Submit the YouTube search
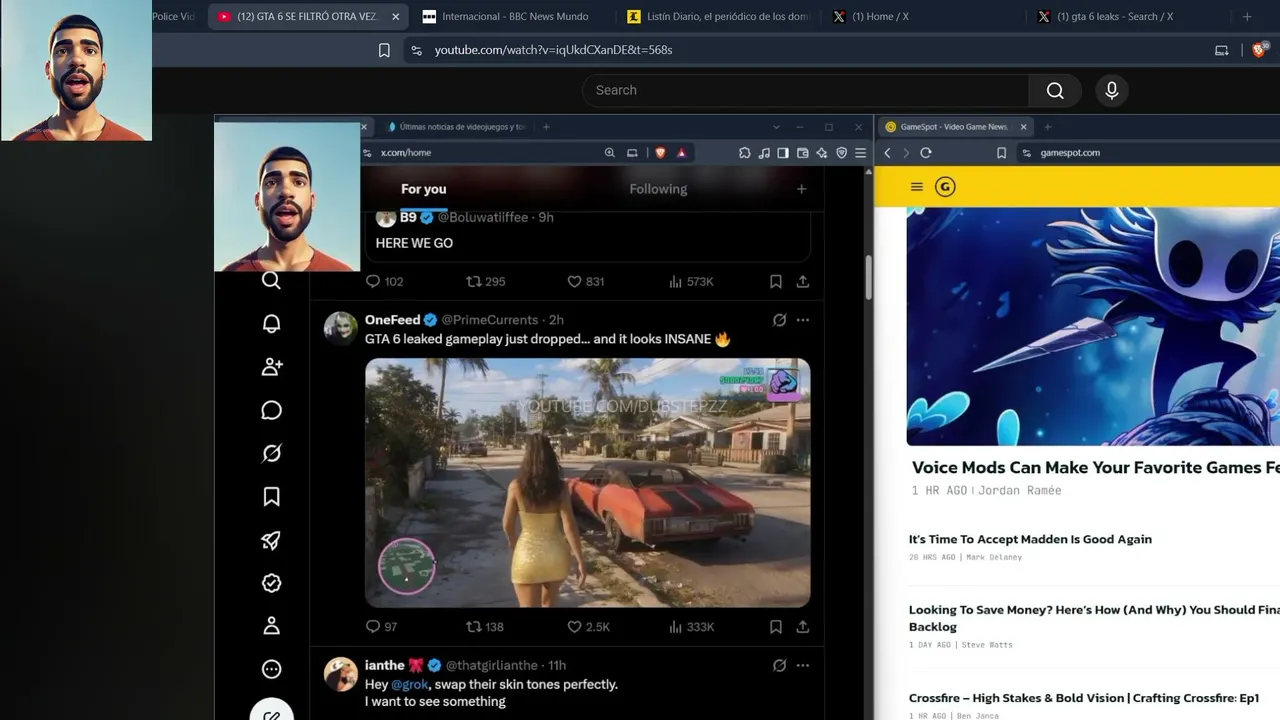The height and width of the screenshot is (720, 1280). pyautogui.click(x=1055, y=90)
